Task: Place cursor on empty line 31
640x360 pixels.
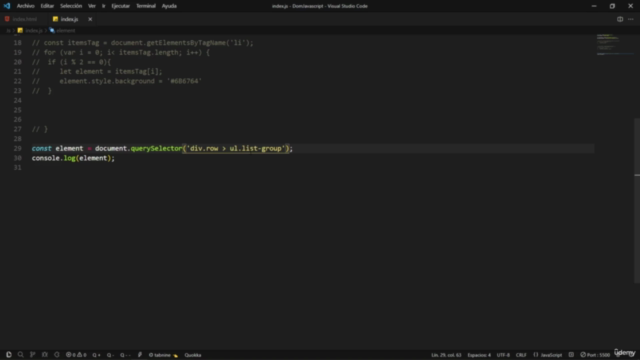Action: [313, 168]
